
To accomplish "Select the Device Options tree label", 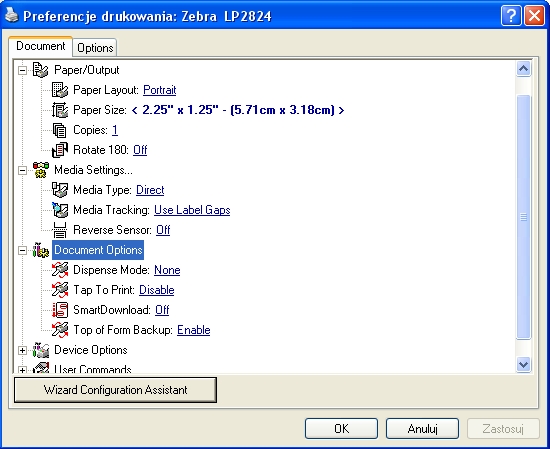I will 91,350.
